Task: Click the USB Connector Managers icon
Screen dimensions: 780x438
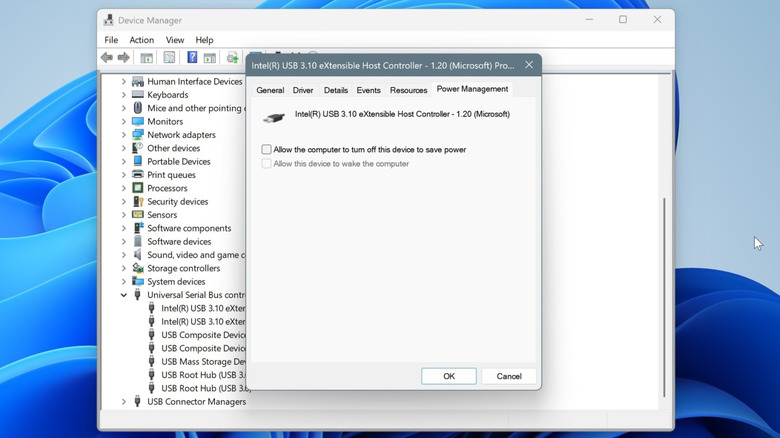Action: click(x=138, y=401)
